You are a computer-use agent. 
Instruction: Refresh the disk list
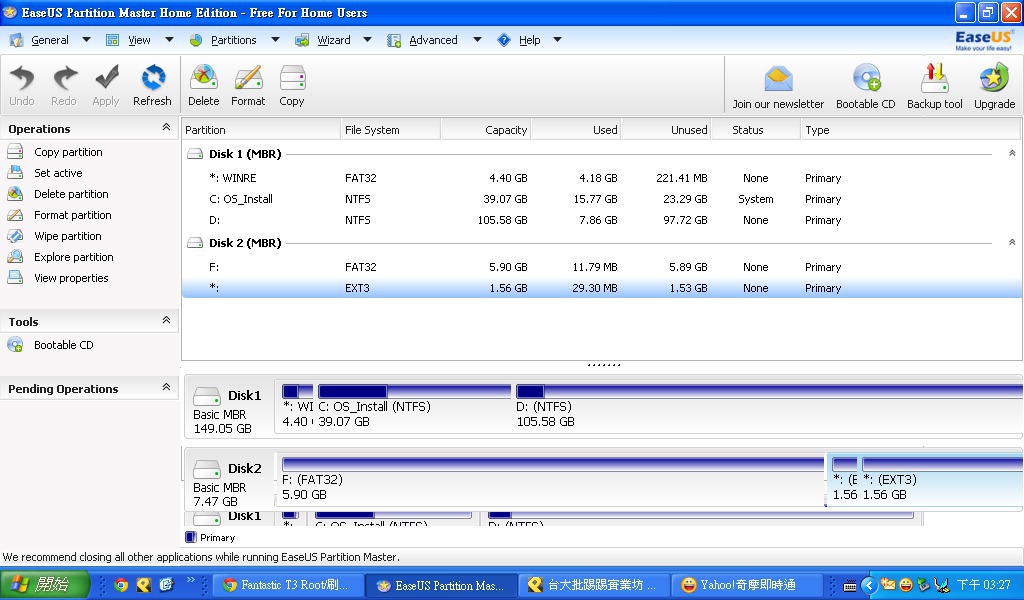click(x=152, y=85)
